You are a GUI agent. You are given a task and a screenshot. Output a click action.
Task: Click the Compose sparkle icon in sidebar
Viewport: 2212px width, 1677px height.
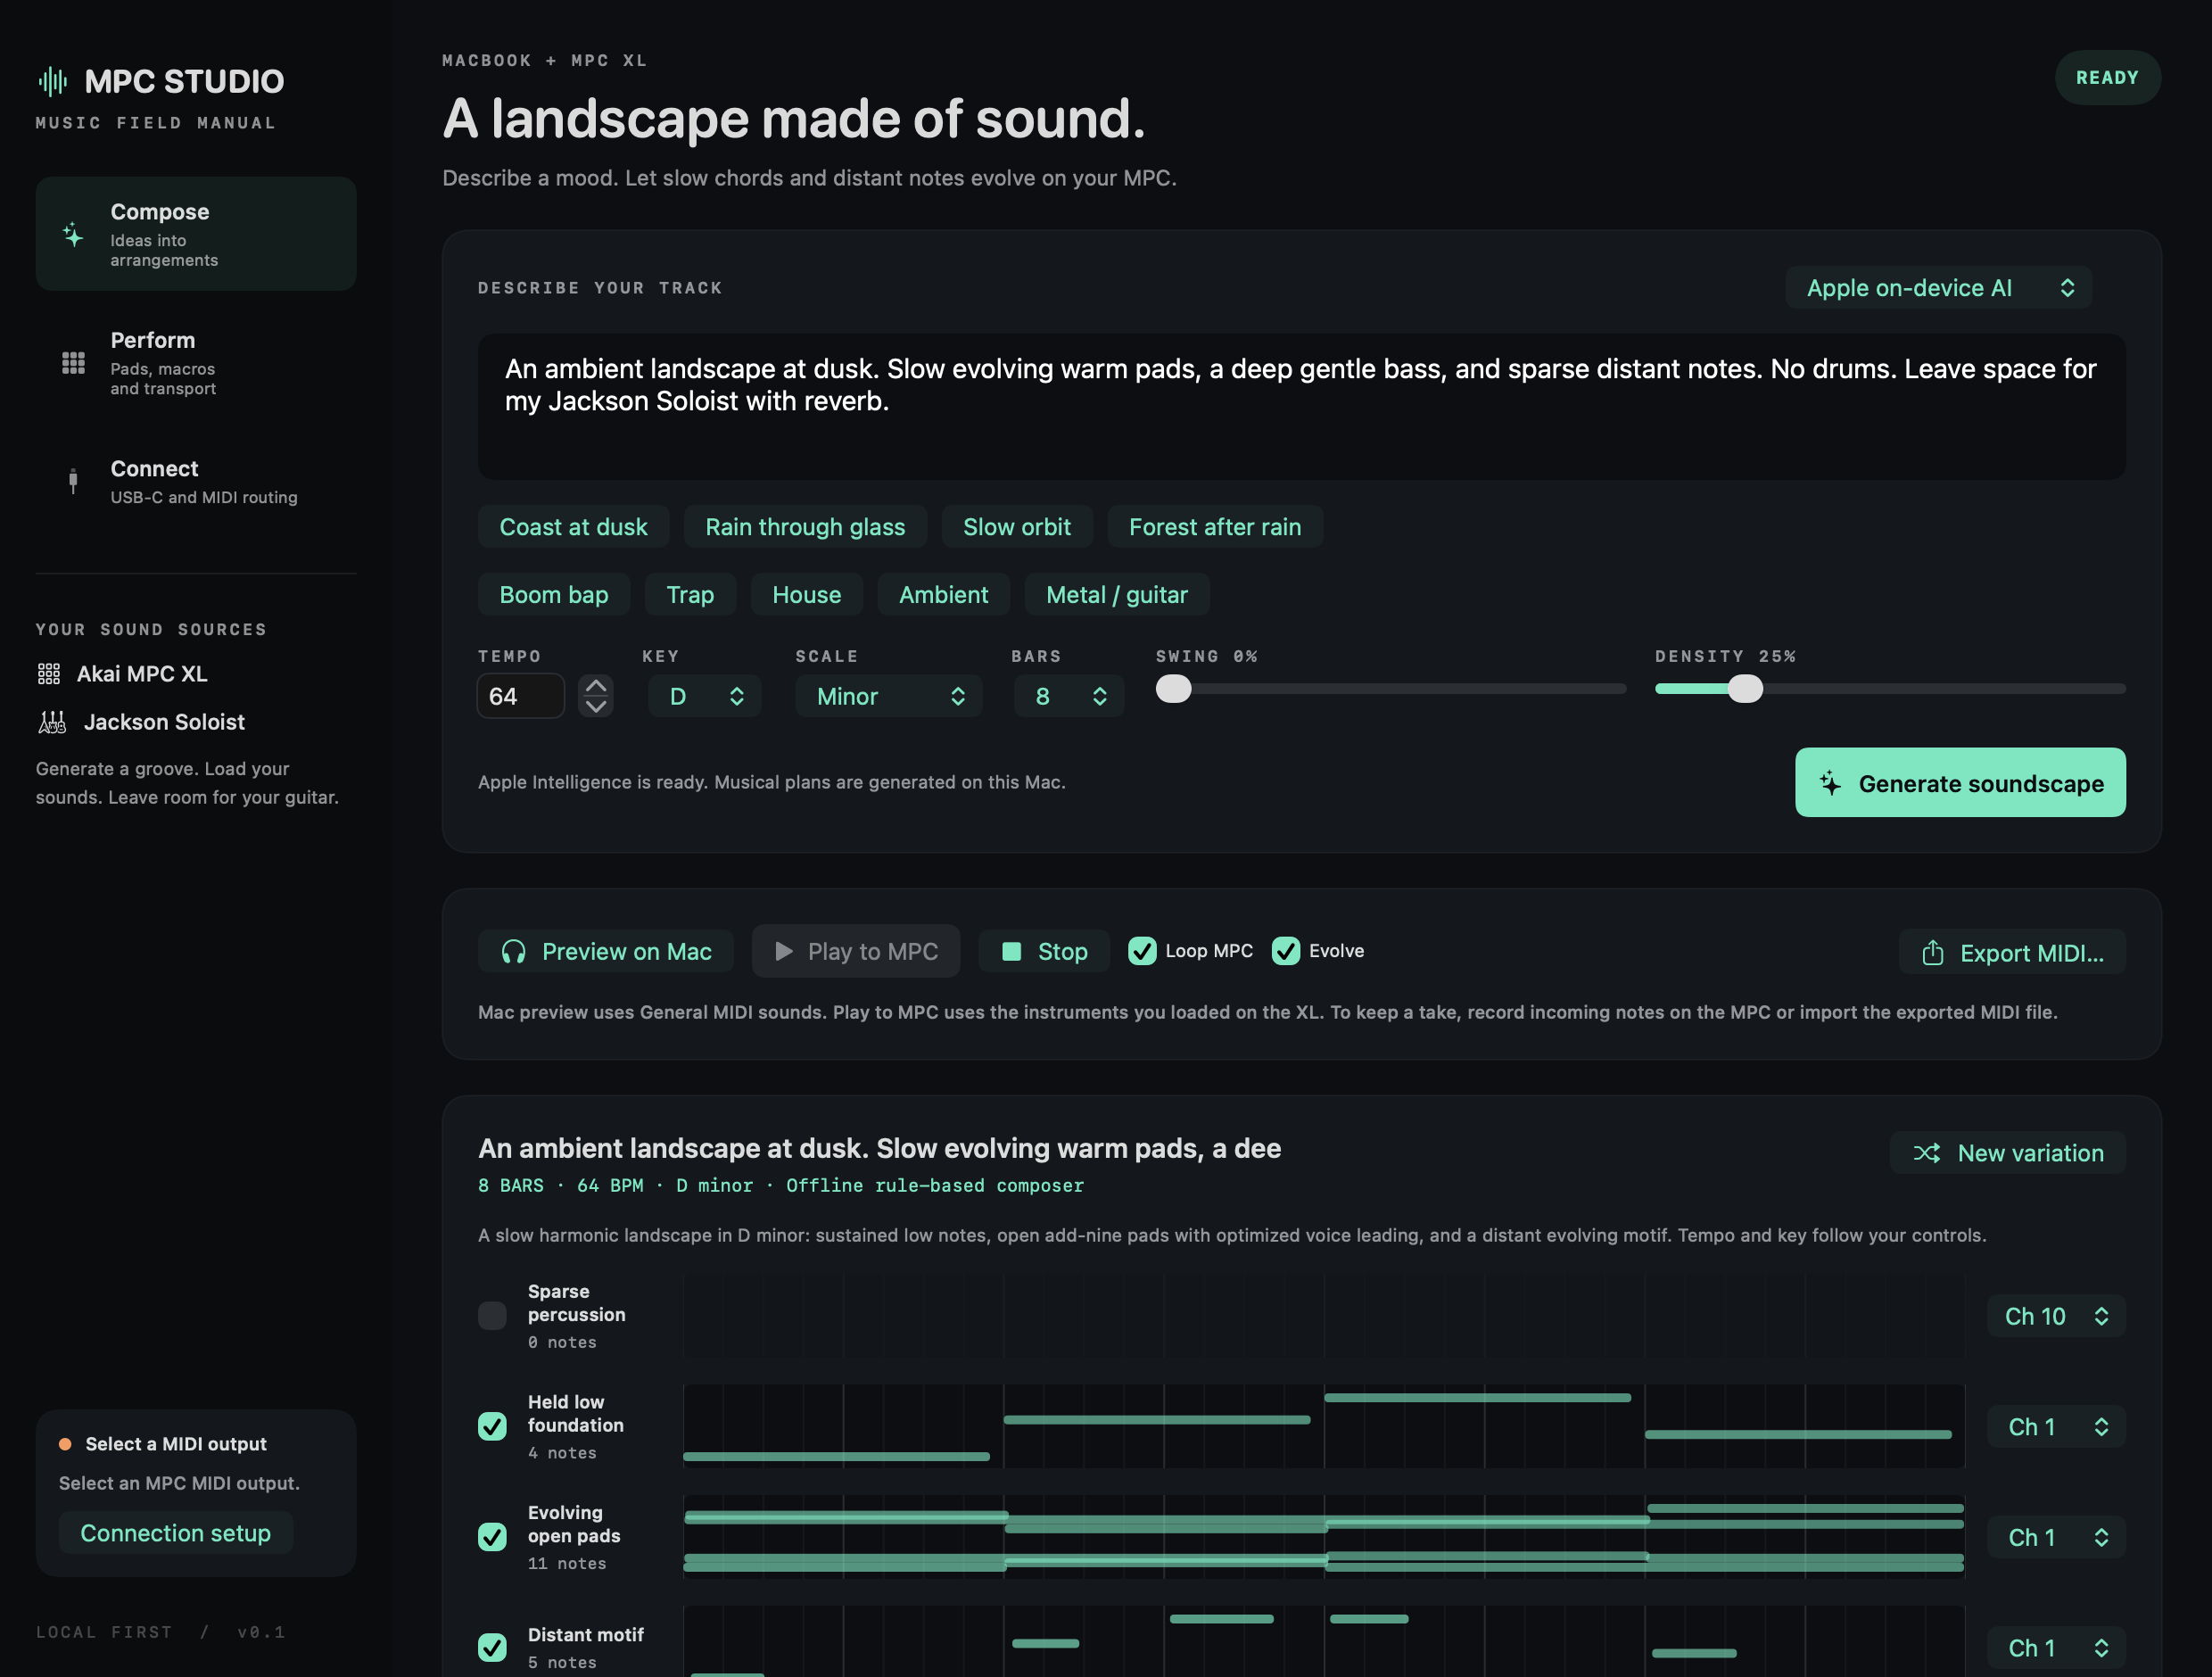click(73, 234)
